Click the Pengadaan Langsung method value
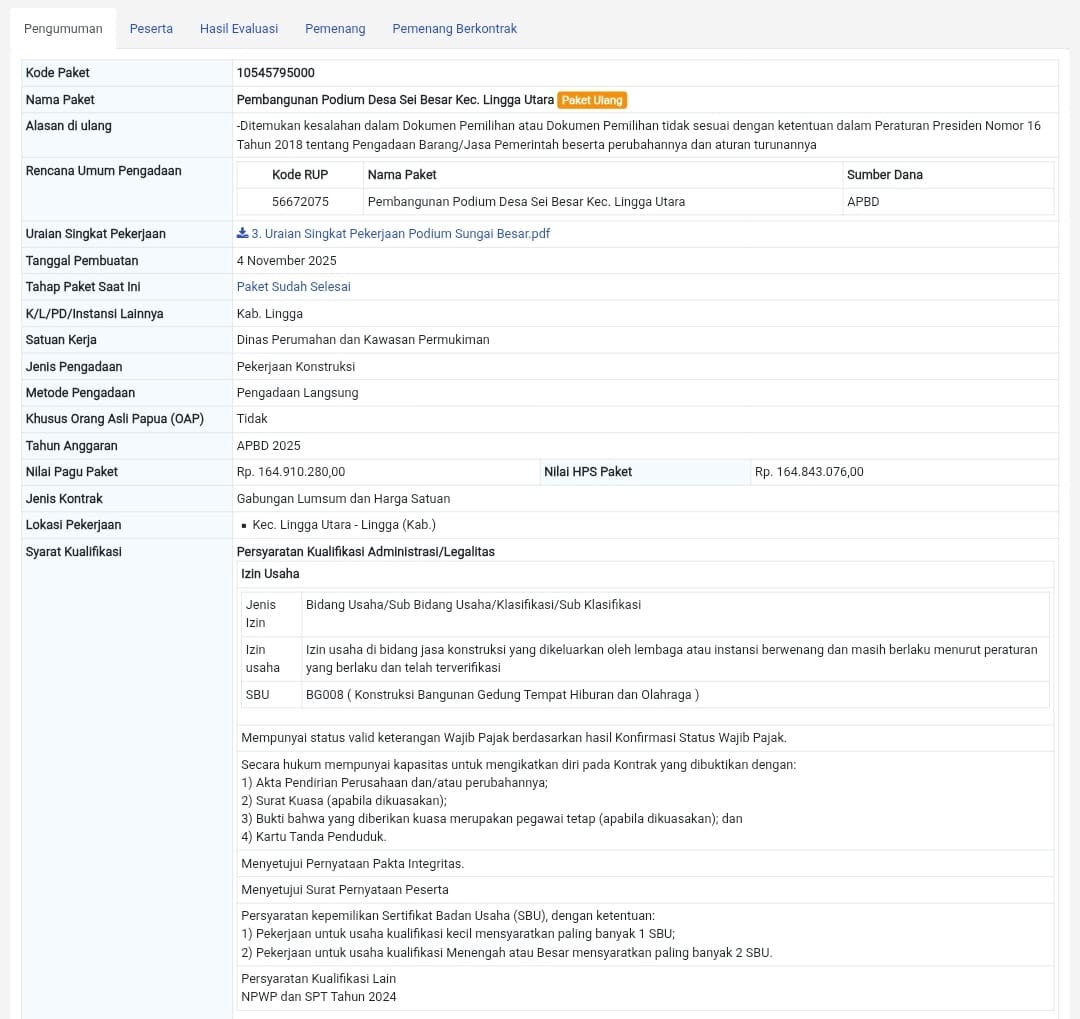 pos(297,393)
